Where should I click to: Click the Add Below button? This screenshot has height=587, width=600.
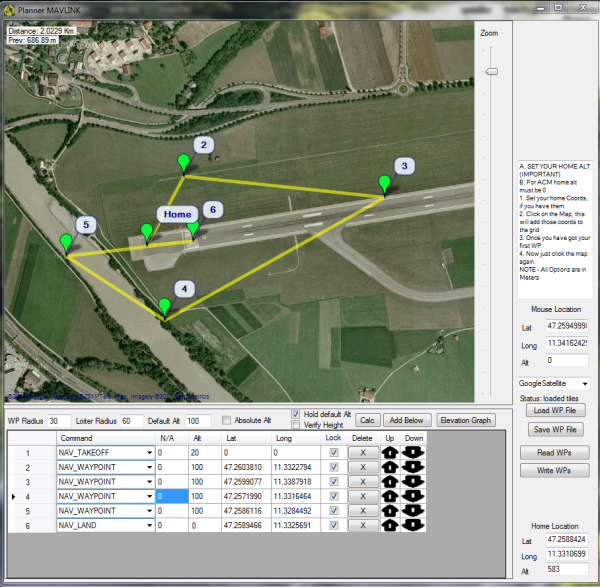coord(407,420)
